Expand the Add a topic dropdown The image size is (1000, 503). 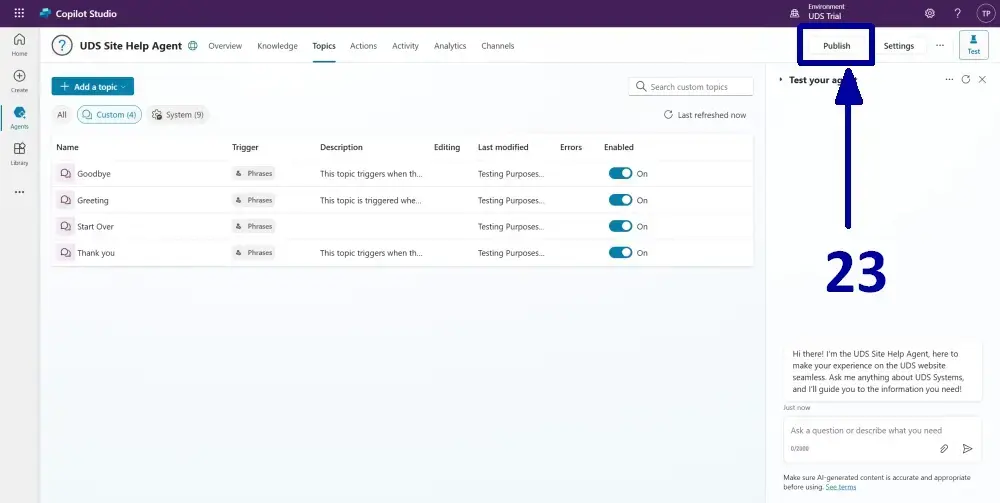92,87
